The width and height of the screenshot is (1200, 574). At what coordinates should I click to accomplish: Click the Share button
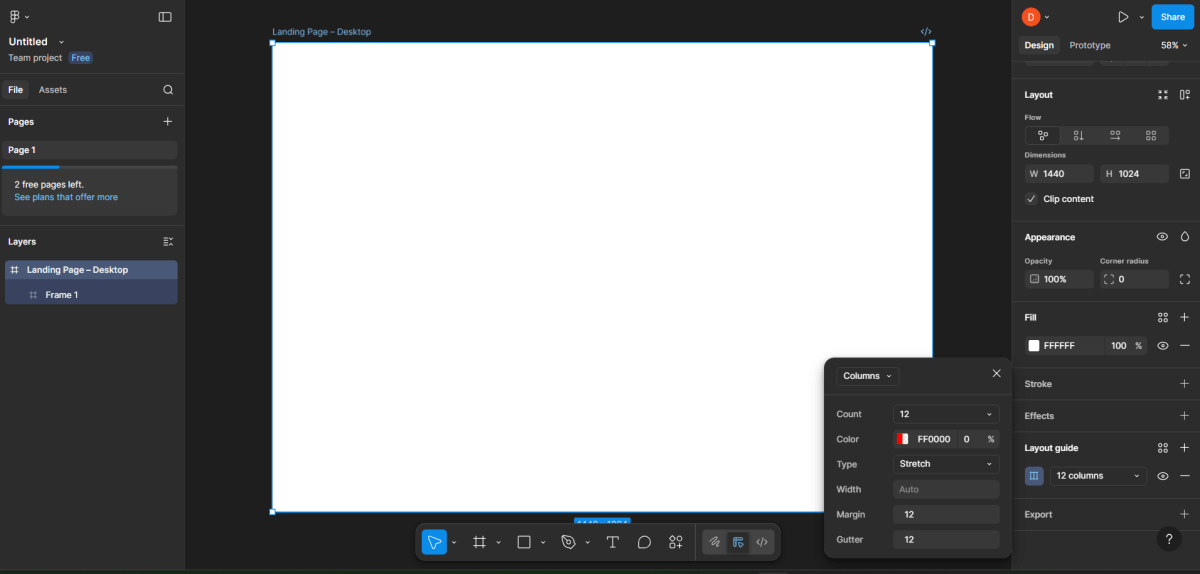1172,17
